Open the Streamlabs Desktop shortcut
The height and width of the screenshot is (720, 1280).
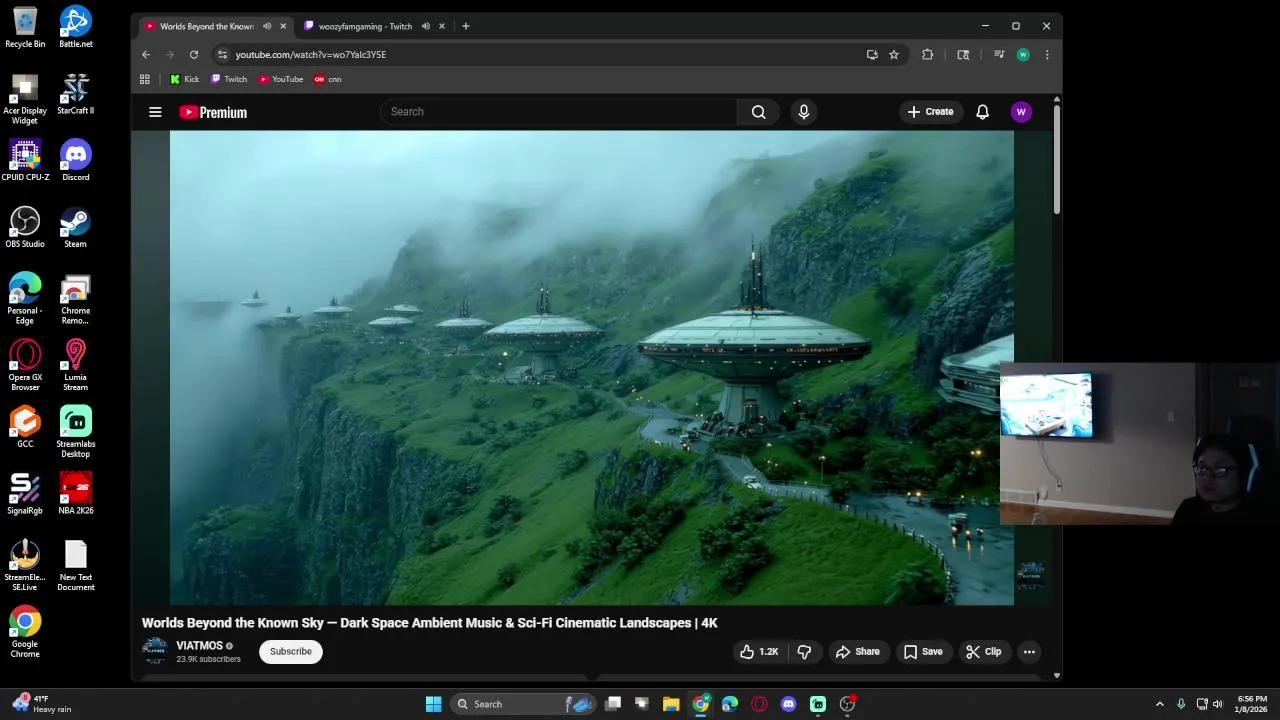tap(76, 432)
